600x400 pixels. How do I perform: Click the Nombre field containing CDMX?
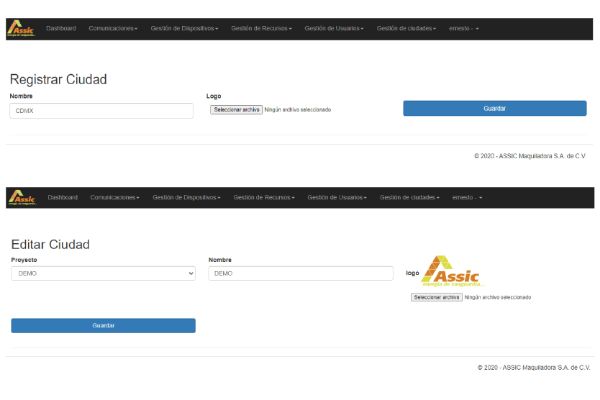[101, 111]
